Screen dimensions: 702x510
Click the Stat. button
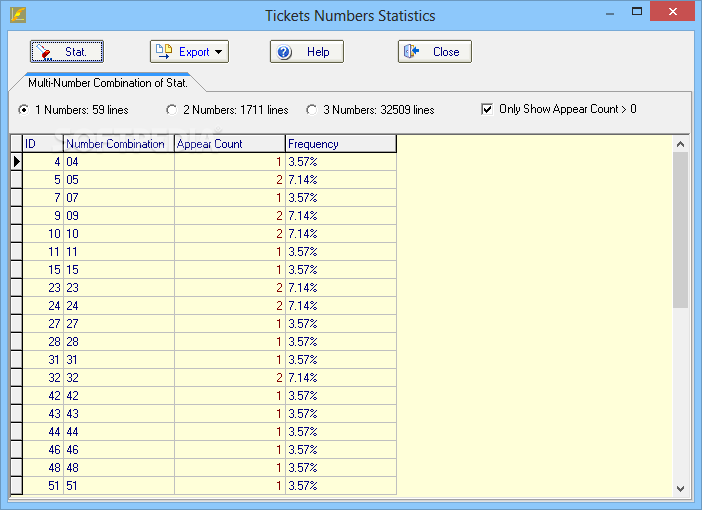coord(67,51)
